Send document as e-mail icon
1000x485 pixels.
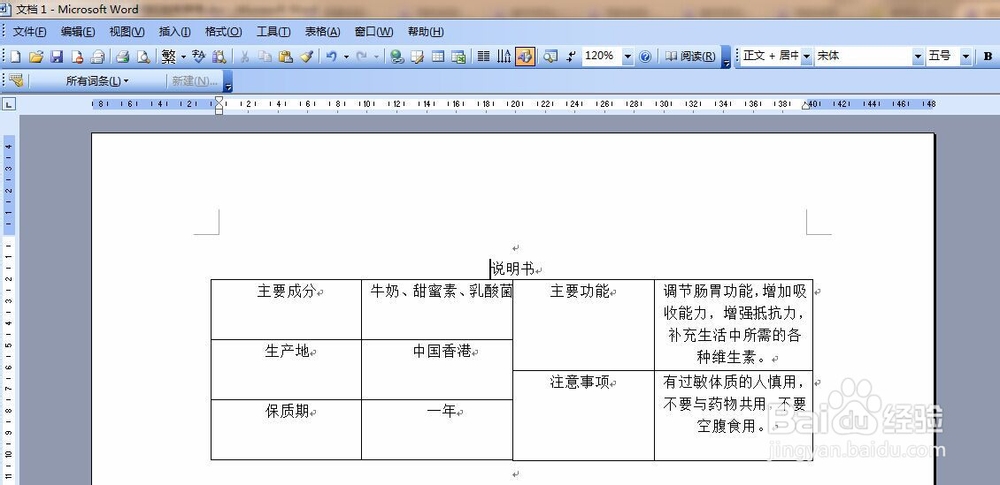point(97,57)
